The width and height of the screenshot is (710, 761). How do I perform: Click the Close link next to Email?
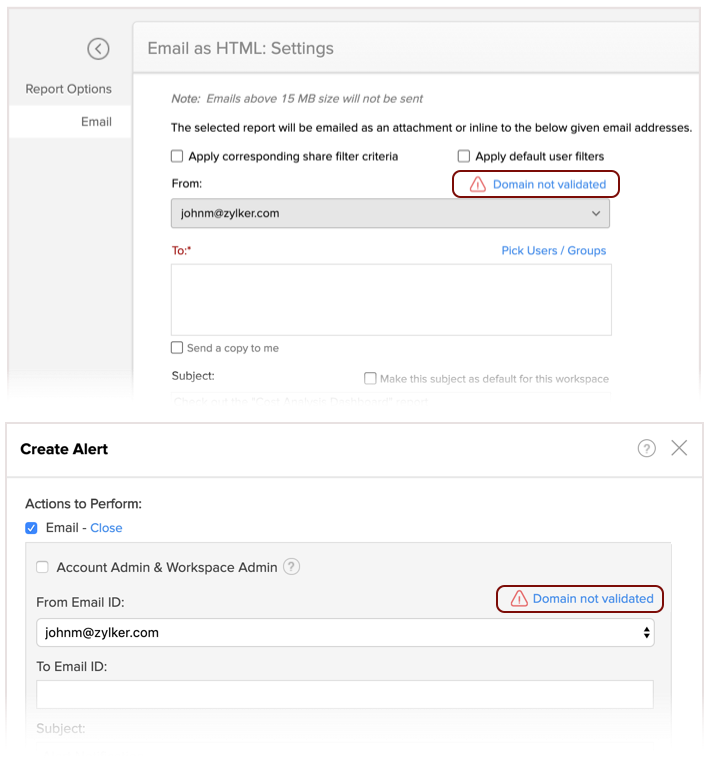[x=106, y=528]
